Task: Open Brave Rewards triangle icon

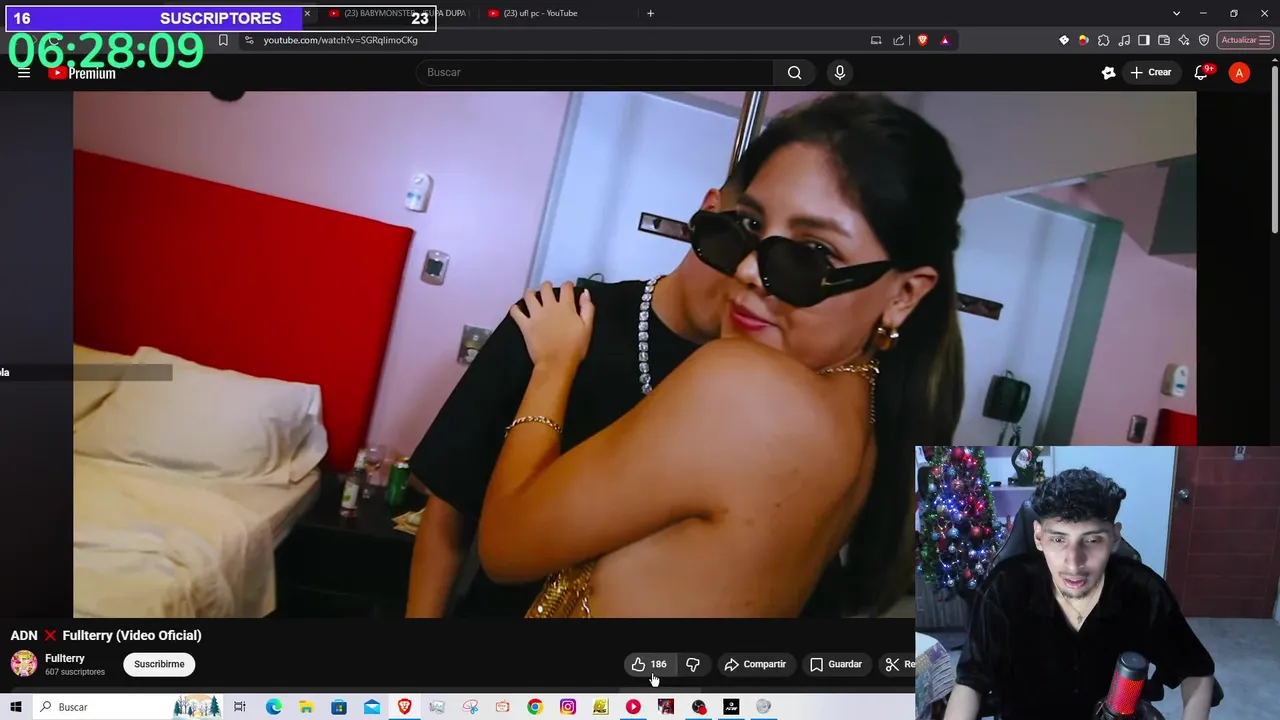Action: pyautogui.click(x=944, y=40)
